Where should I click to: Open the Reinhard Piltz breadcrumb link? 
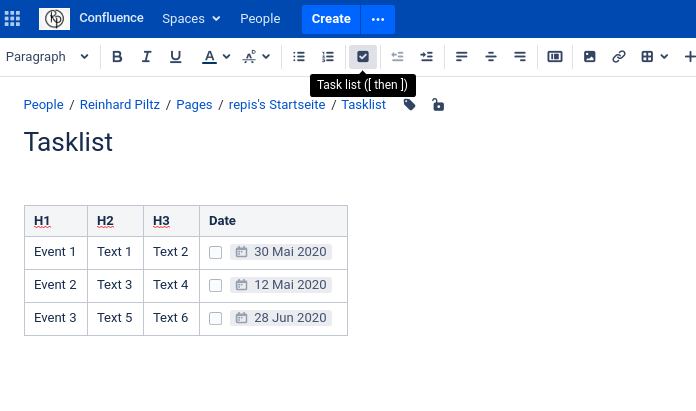tap(120, 105)
